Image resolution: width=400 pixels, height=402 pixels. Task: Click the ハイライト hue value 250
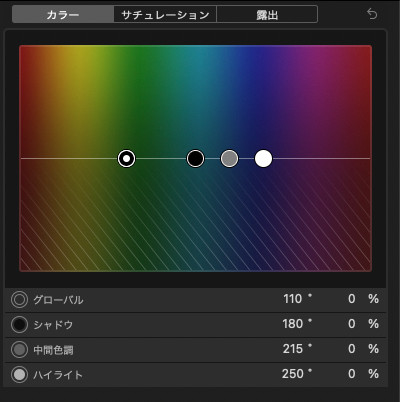pyautogui.click(x=293, y=374)
